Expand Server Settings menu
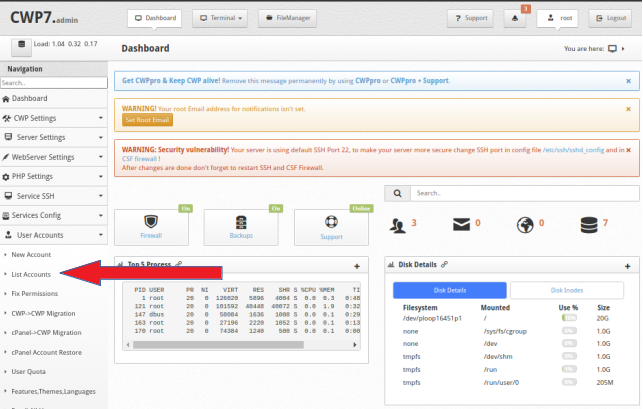 (54, 137)
